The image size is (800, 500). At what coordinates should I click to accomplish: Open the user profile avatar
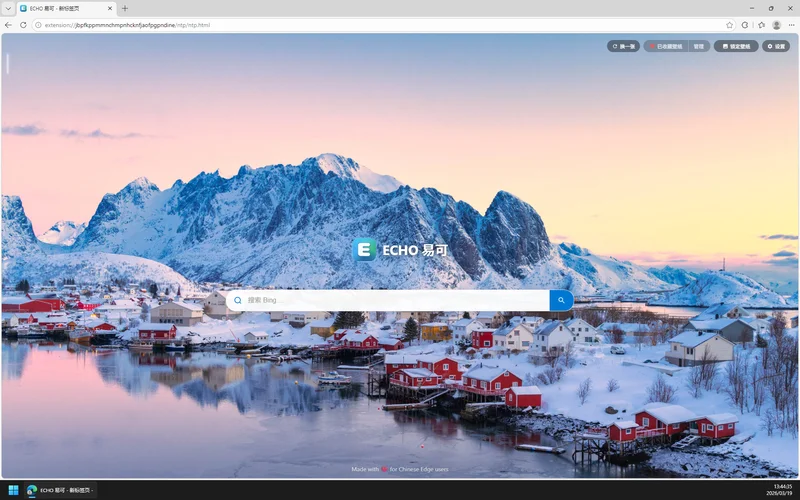776,25
